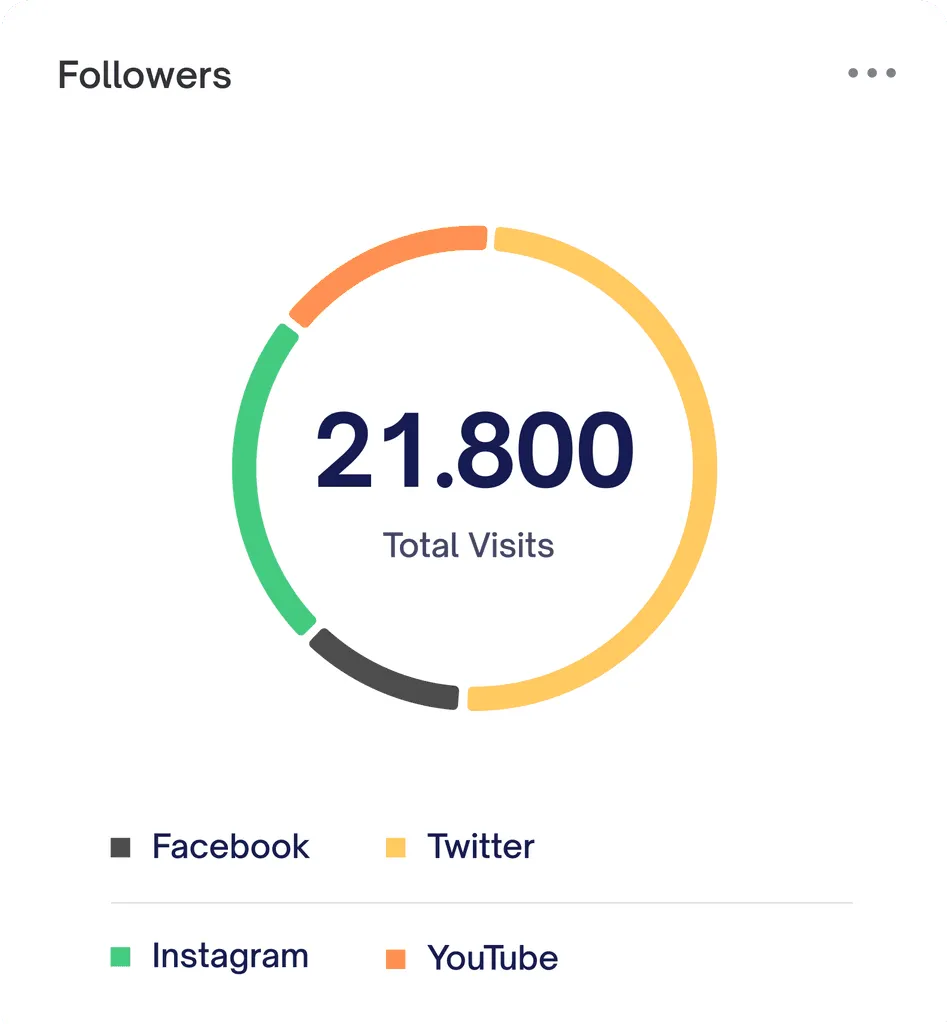The image size is (947, 1024).
Task: Click the YouTube orange legend square
Action: point(396,959)
